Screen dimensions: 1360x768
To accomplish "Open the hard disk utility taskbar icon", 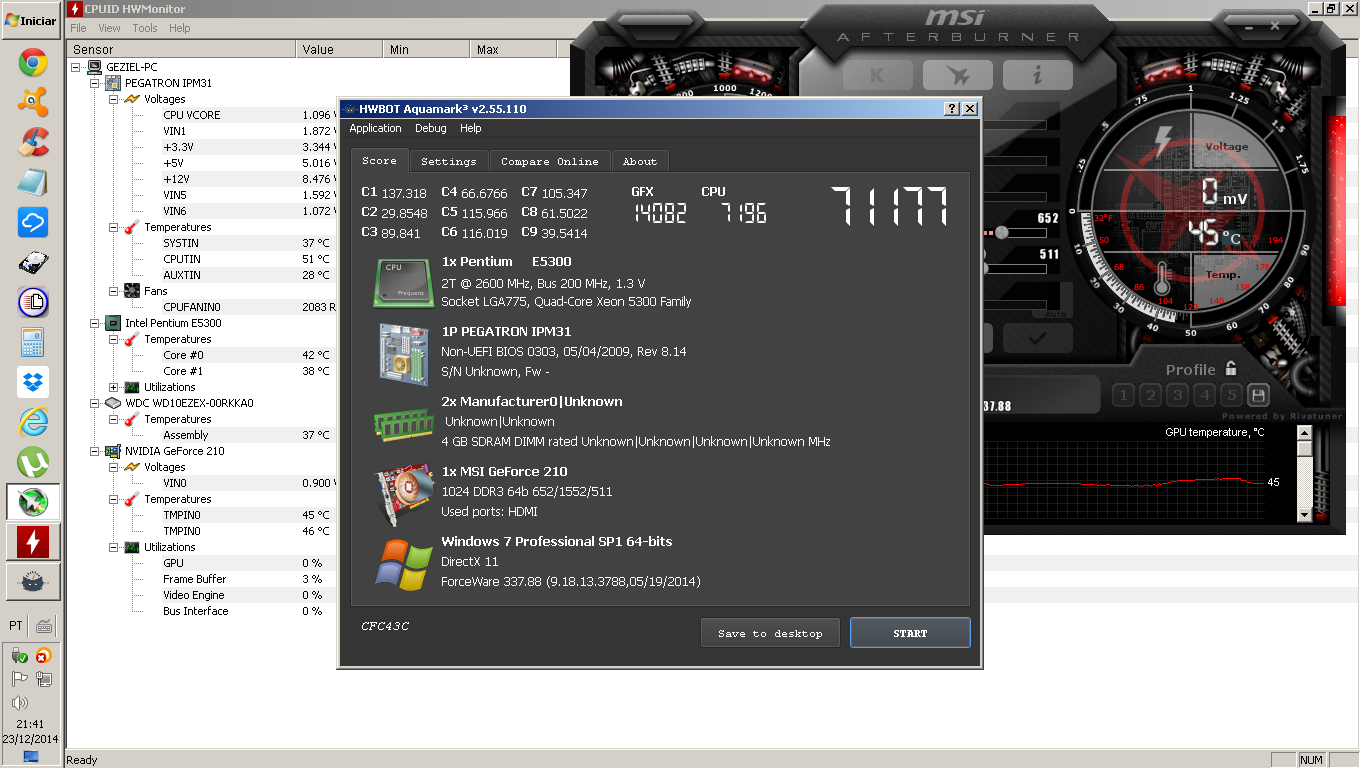I will [x=32, y=262].
